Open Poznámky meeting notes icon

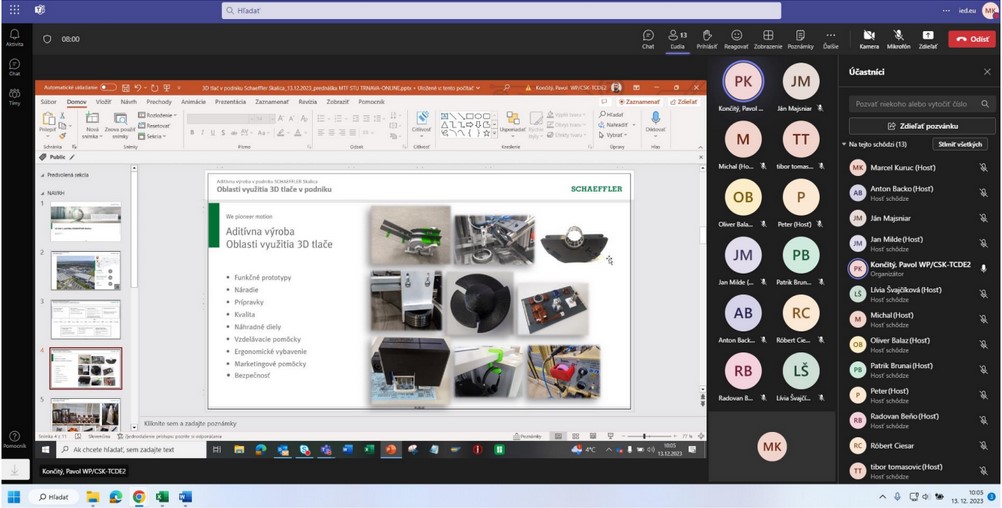pyautogui.click(x=800, y=36)
